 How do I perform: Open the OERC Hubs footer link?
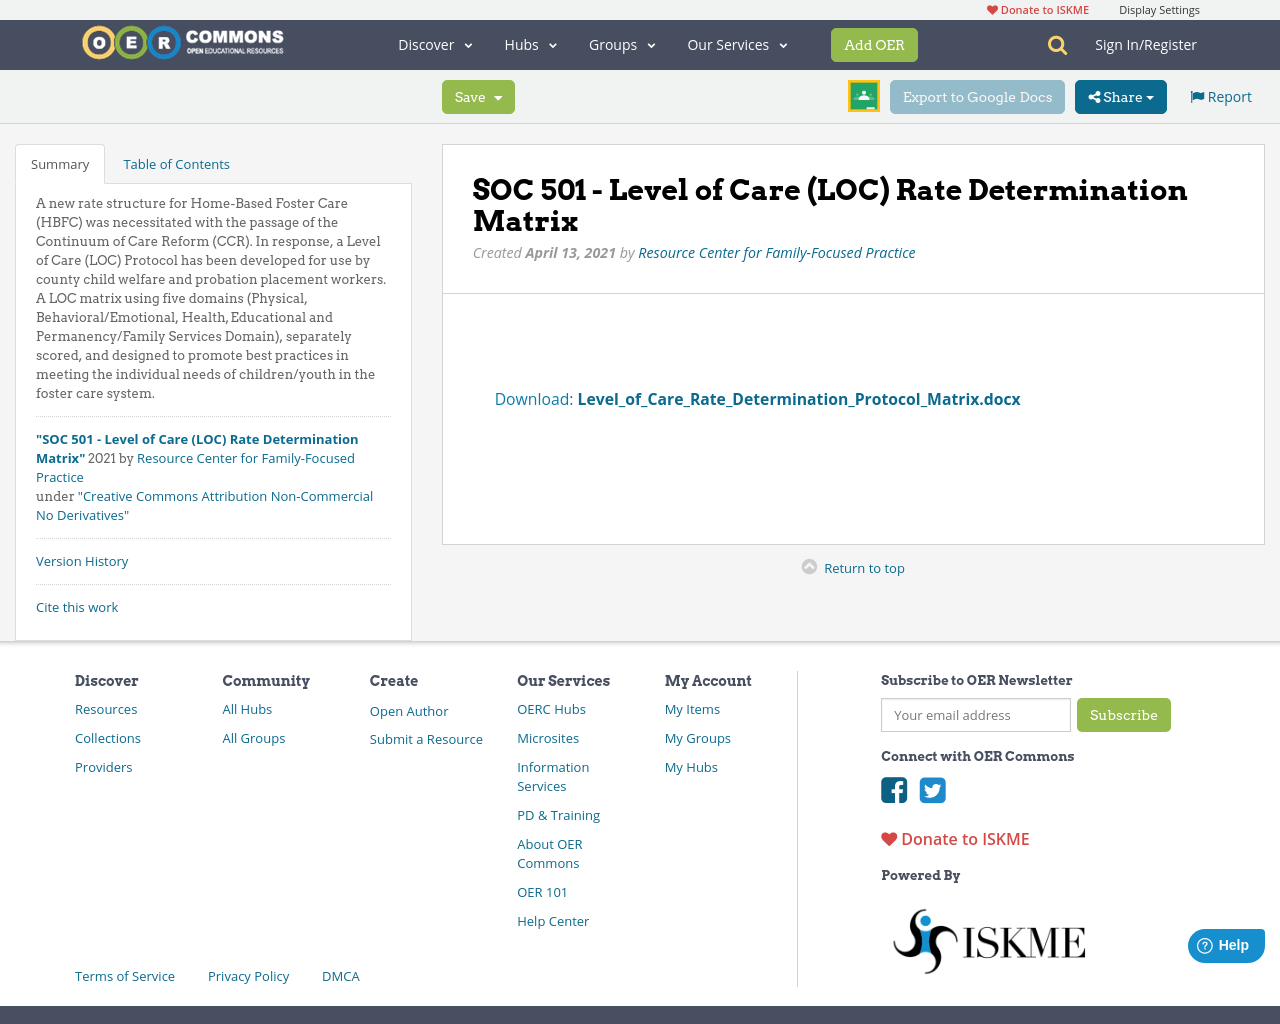(551, 709)
